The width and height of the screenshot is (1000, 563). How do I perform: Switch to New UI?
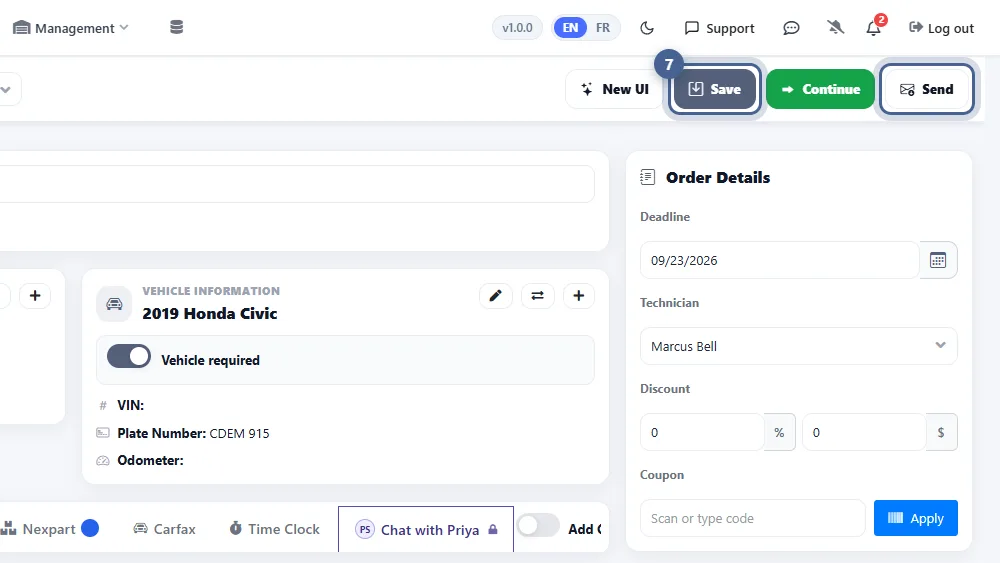615,89
